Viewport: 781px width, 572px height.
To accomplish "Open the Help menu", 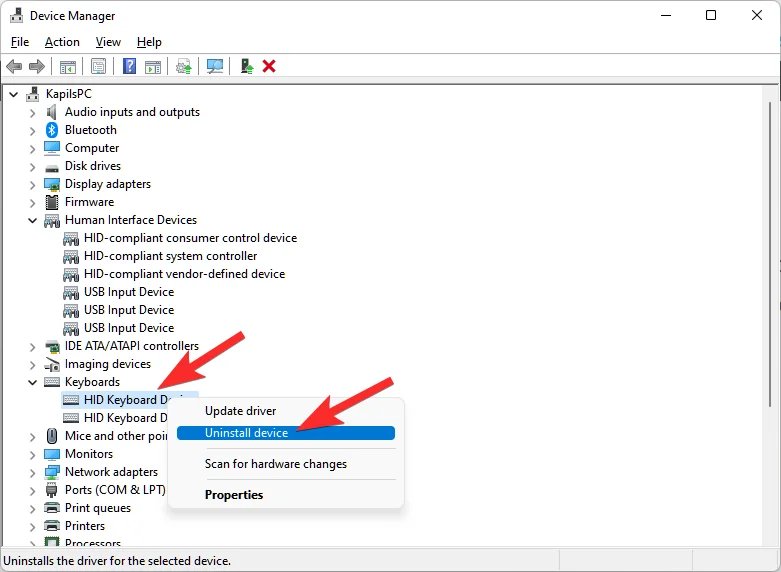I will 149,42.
